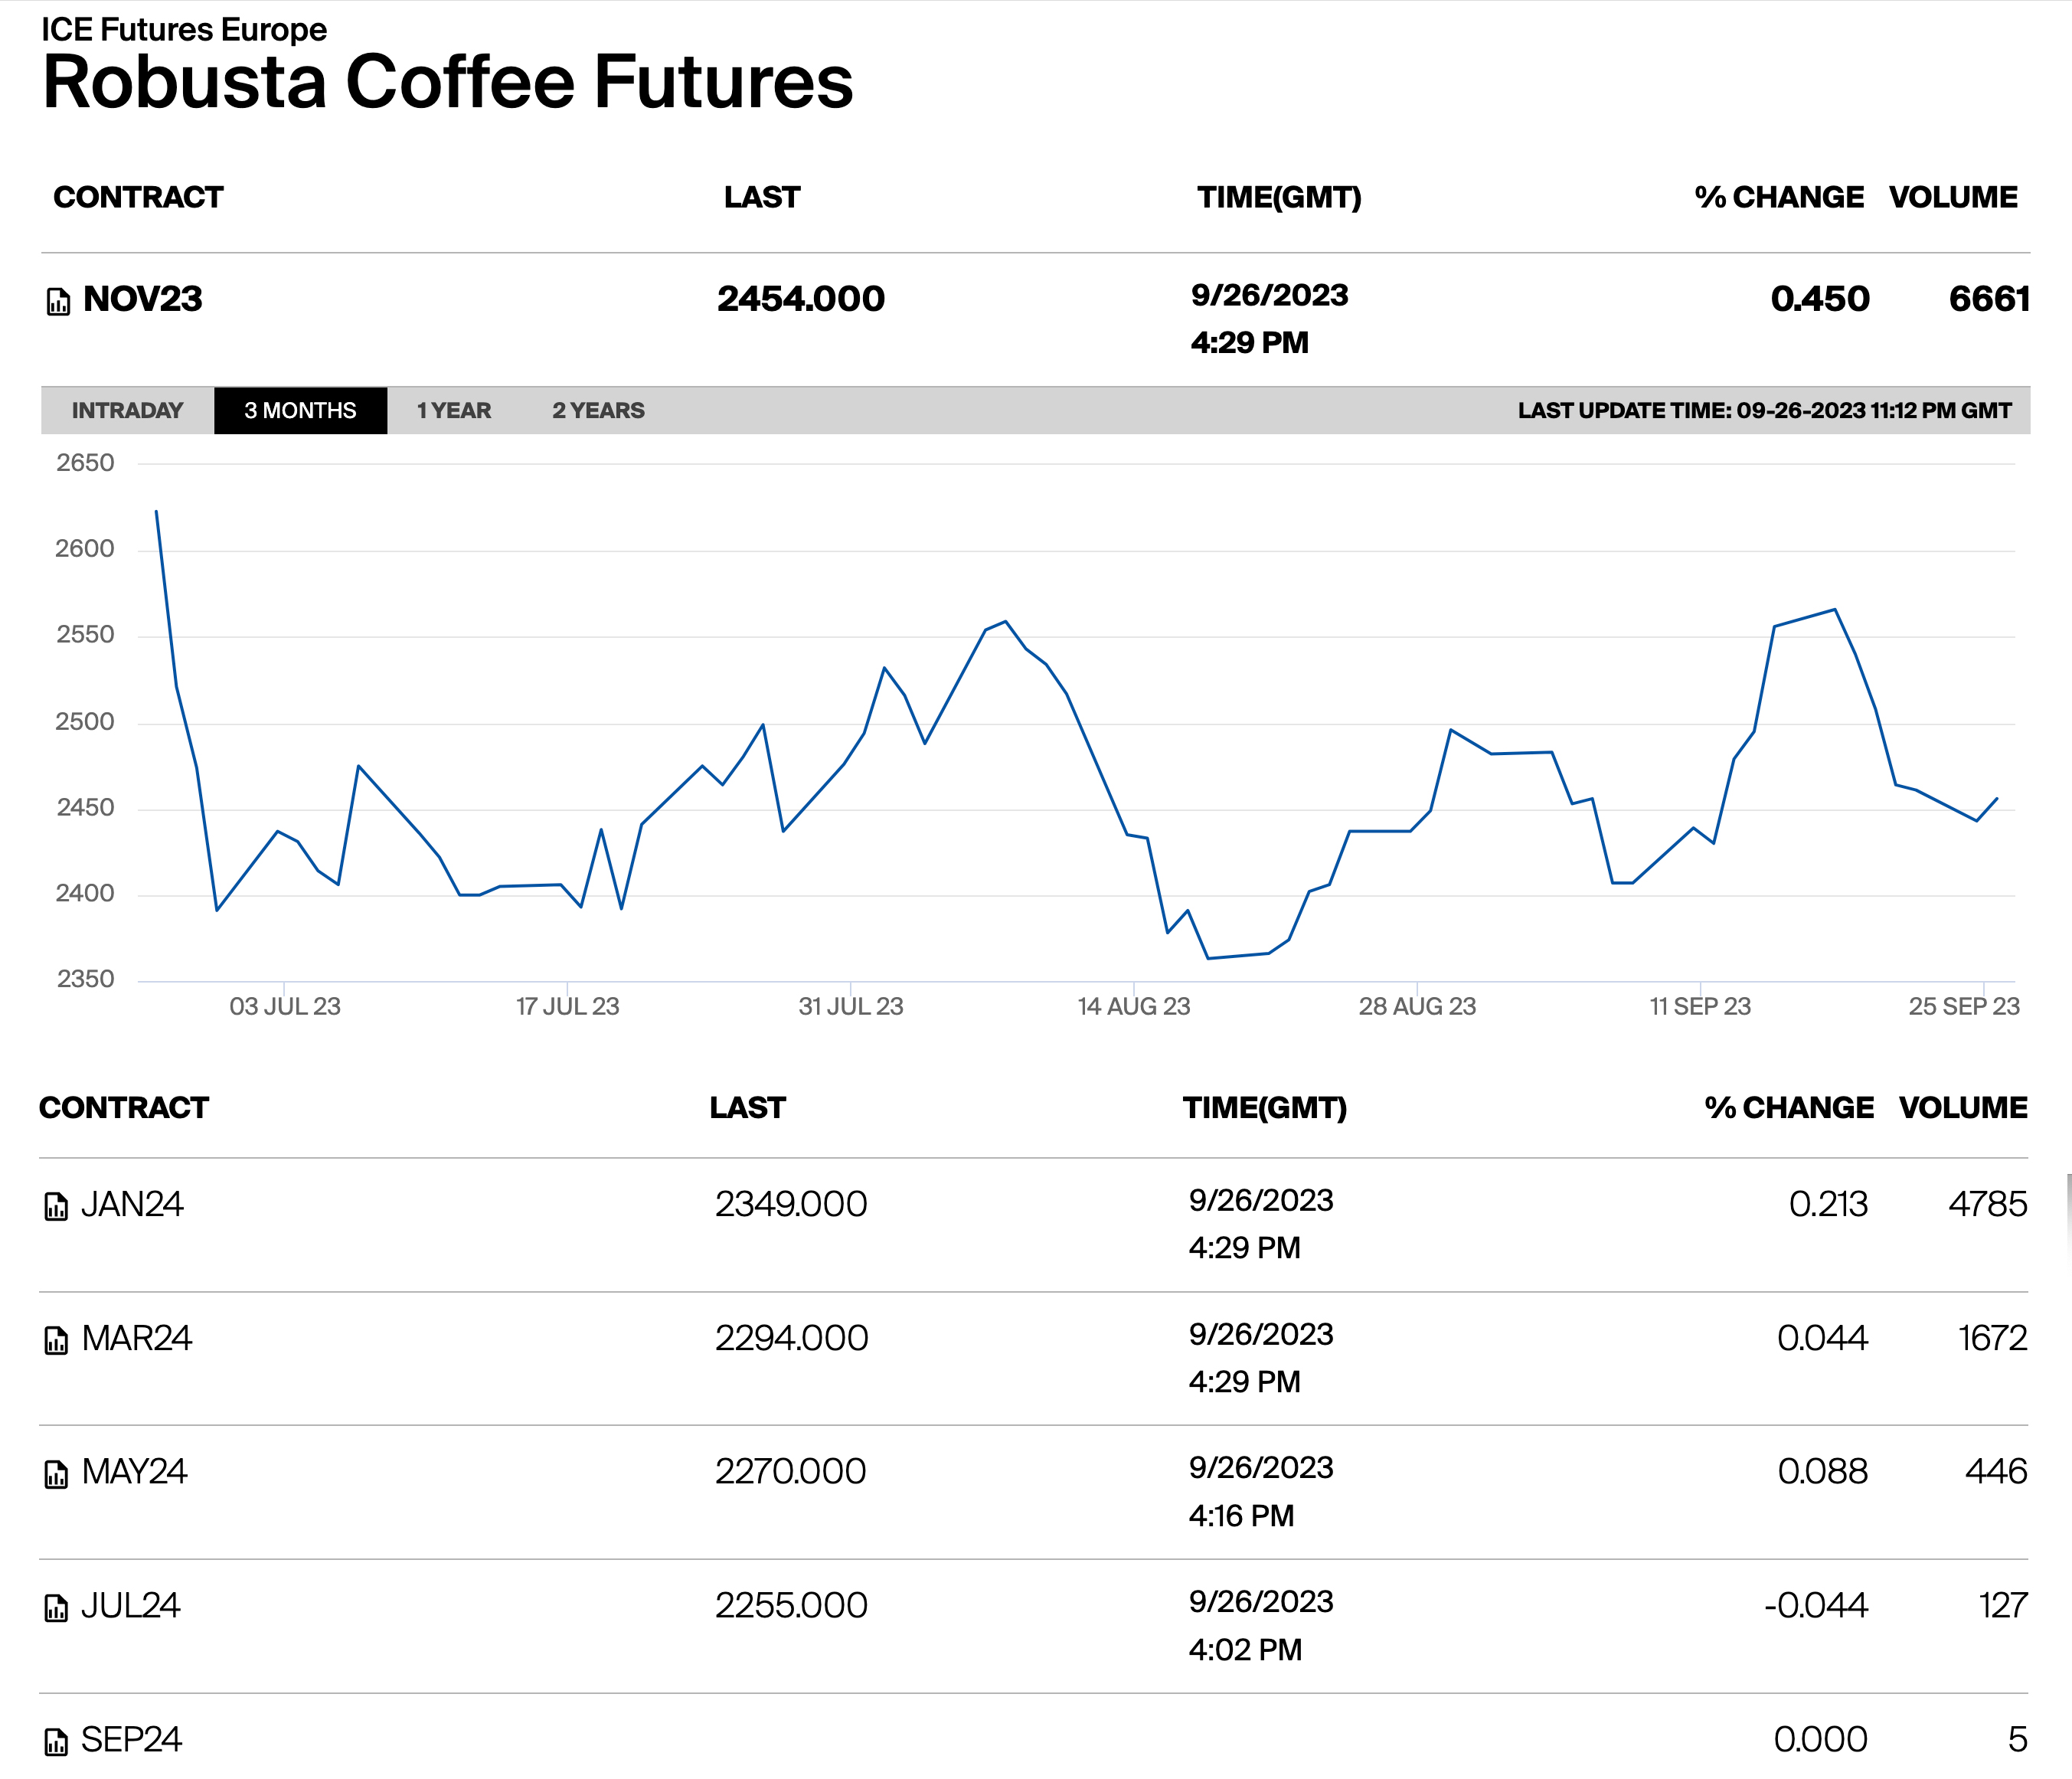Click the JAN24 percent change 0.213
The height and width of the screenshot is (1779, 2072).
tap(1828, 1205)
